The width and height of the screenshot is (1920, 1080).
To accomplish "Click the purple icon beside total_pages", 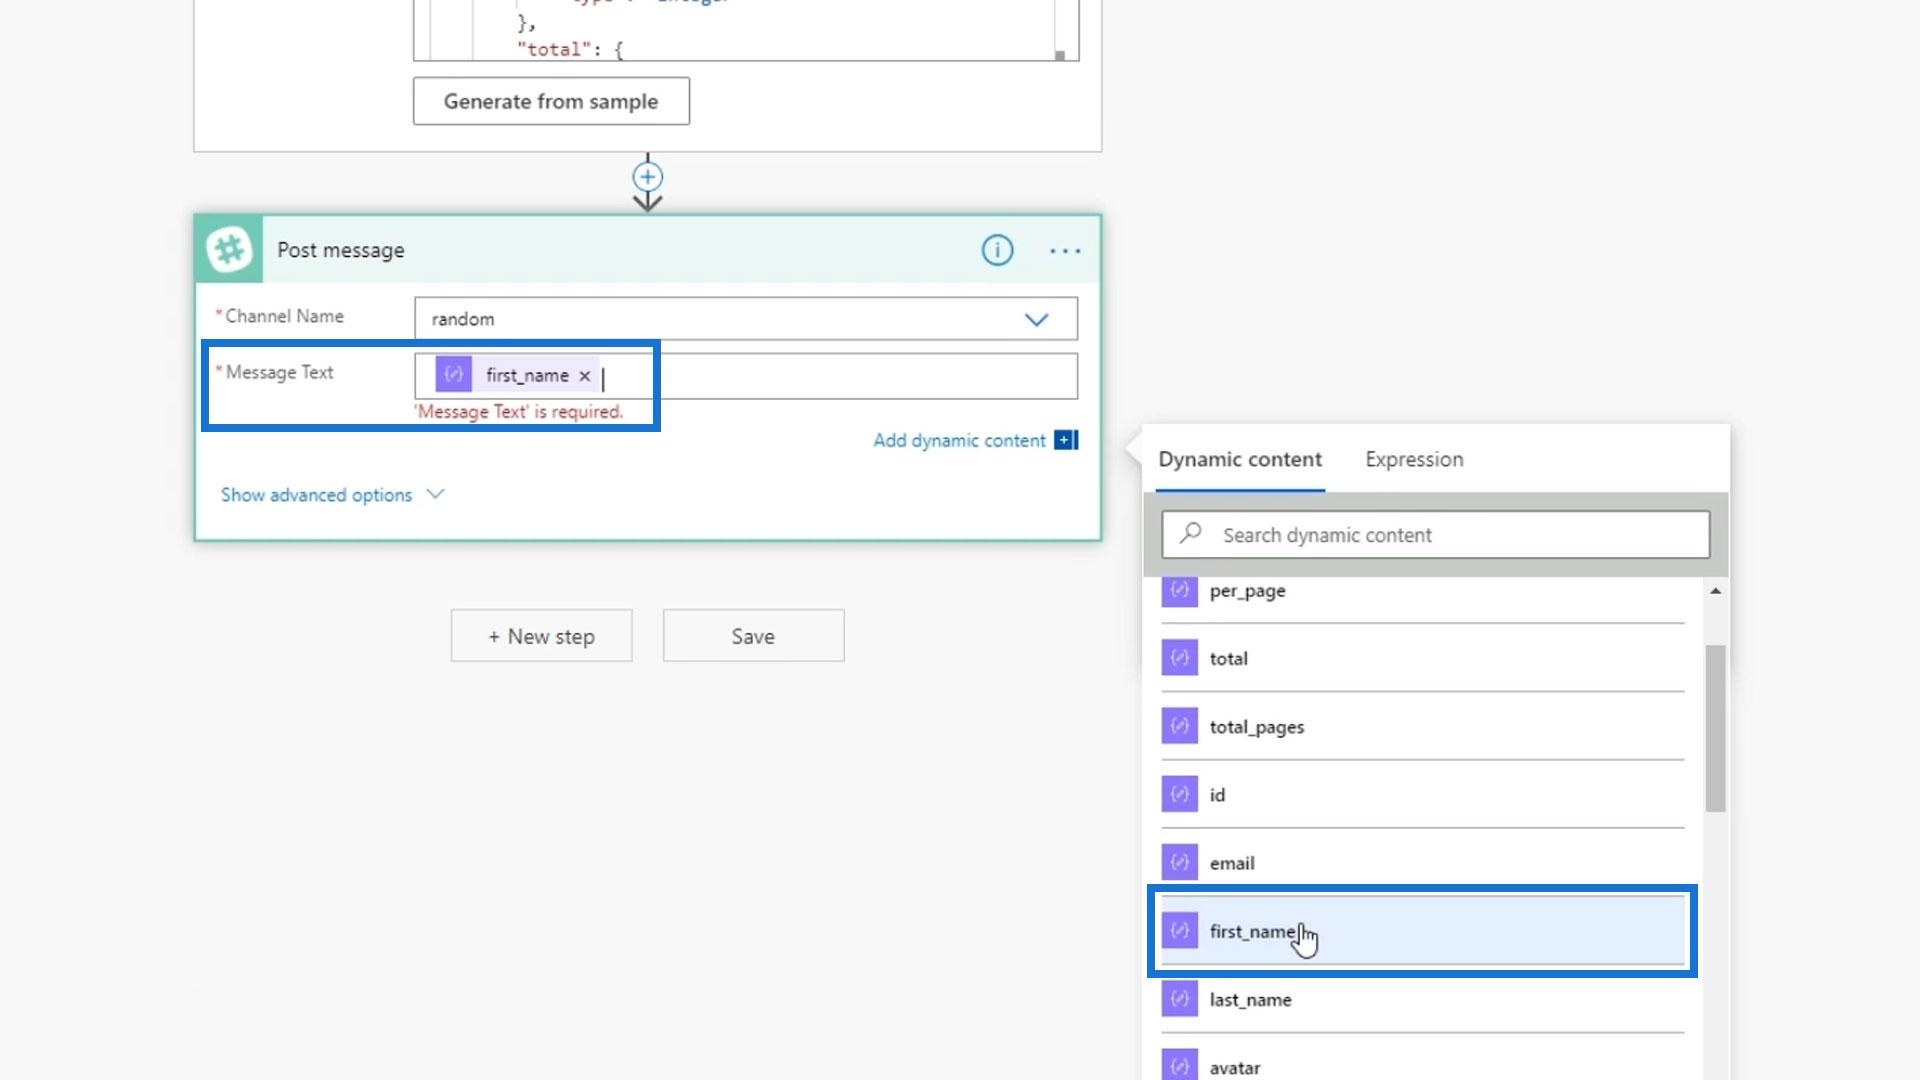I will pyautogui.click(x=1179, y=726).
